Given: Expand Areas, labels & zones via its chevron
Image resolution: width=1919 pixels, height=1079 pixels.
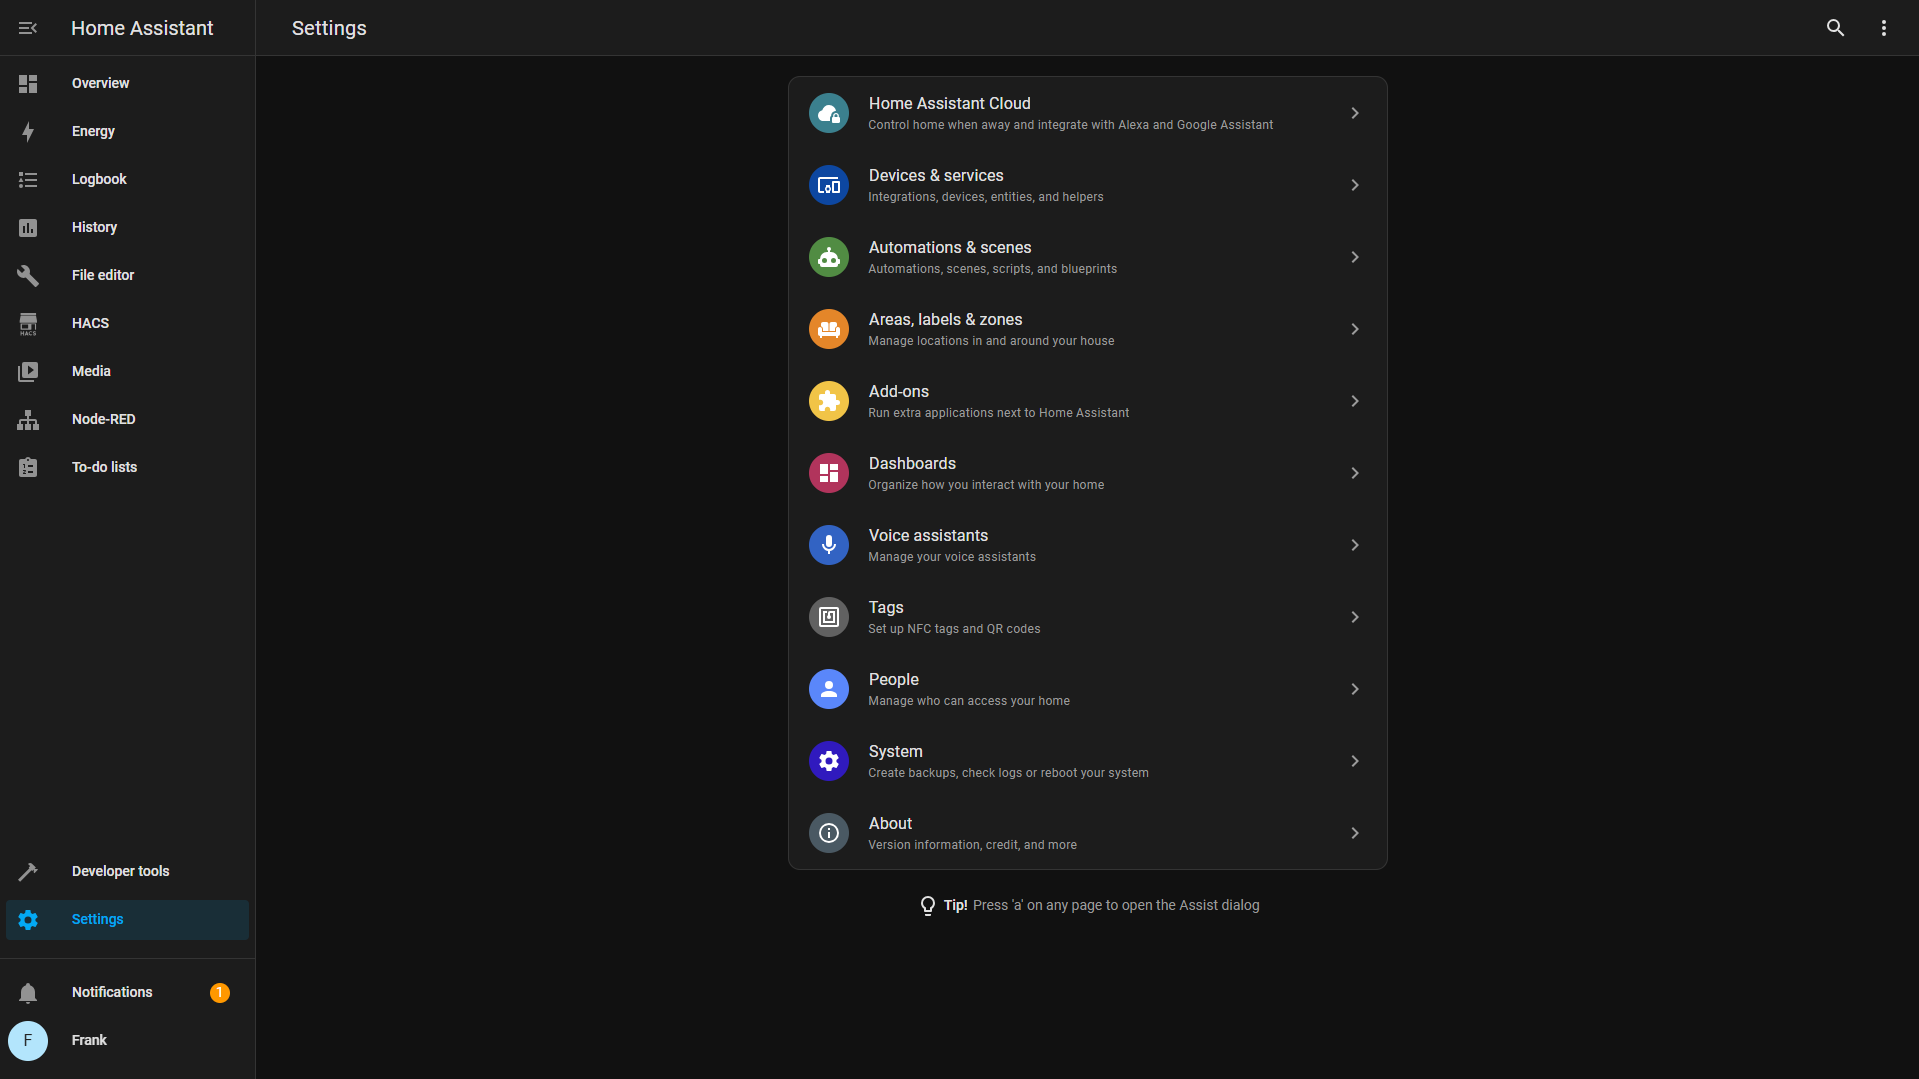Looking at the screenshot, I should tap(1355, 329).
